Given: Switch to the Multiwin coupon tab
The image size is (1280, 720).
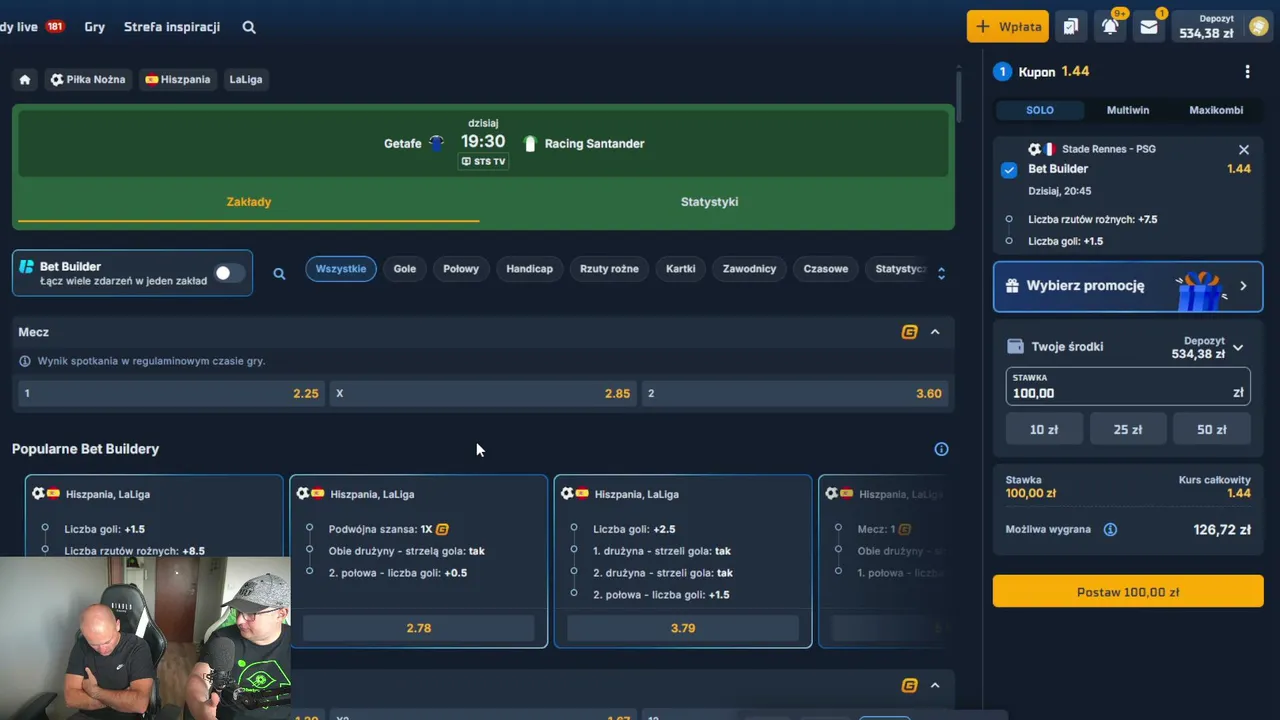Looking at the screenshot, I should tap(1128, 110).
